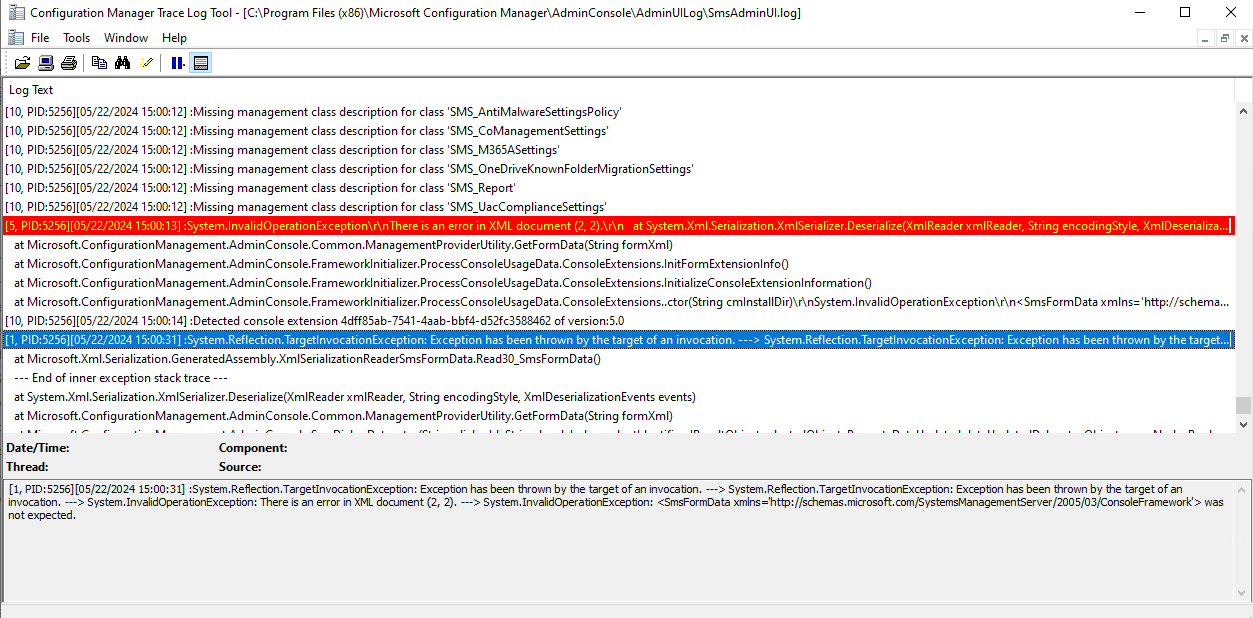
Task: Select the ConsoleExtensions..ctor(String cmInstallDir) line
Action: point(619,302)
